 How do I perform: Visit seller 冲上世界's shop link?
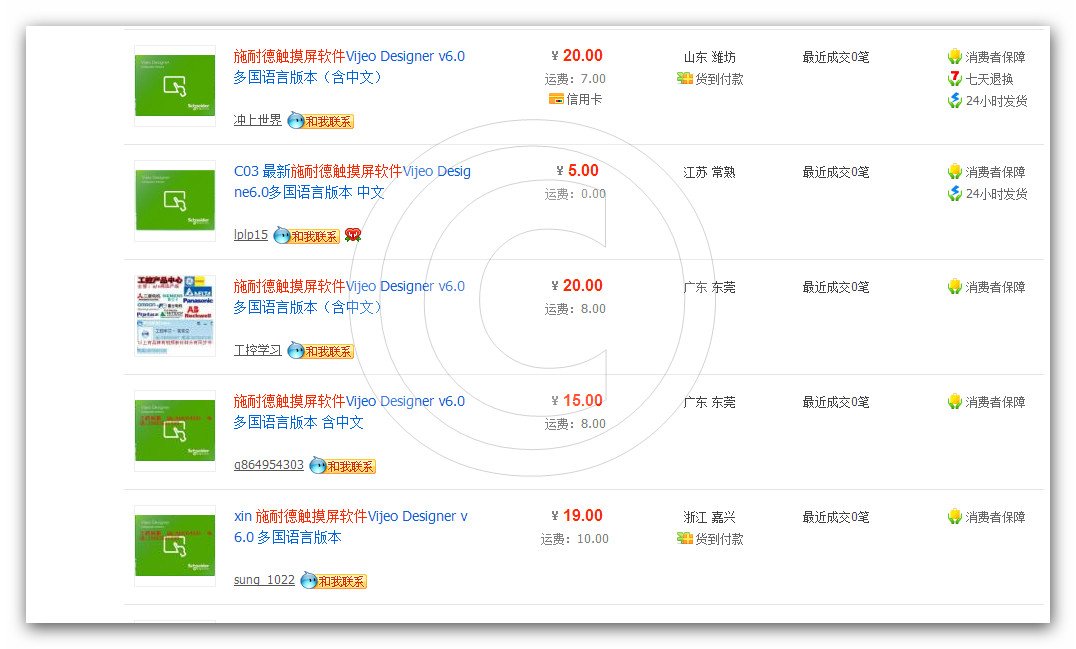[257, 121]
